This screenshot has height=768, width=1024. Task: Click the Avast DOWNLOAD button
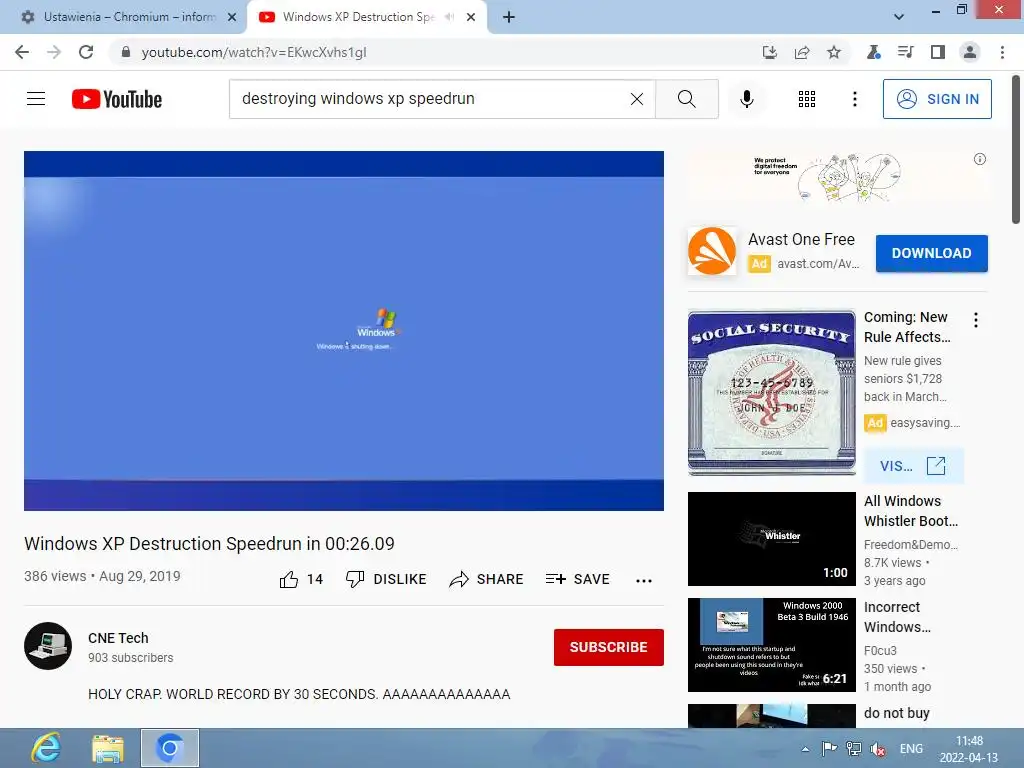(x=931, y=253)
